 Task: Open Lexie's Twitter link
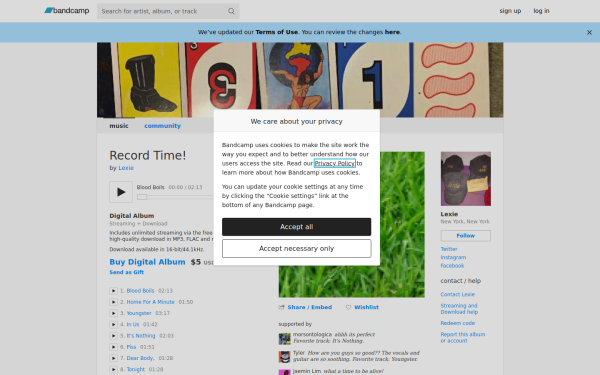coord(449,249)
